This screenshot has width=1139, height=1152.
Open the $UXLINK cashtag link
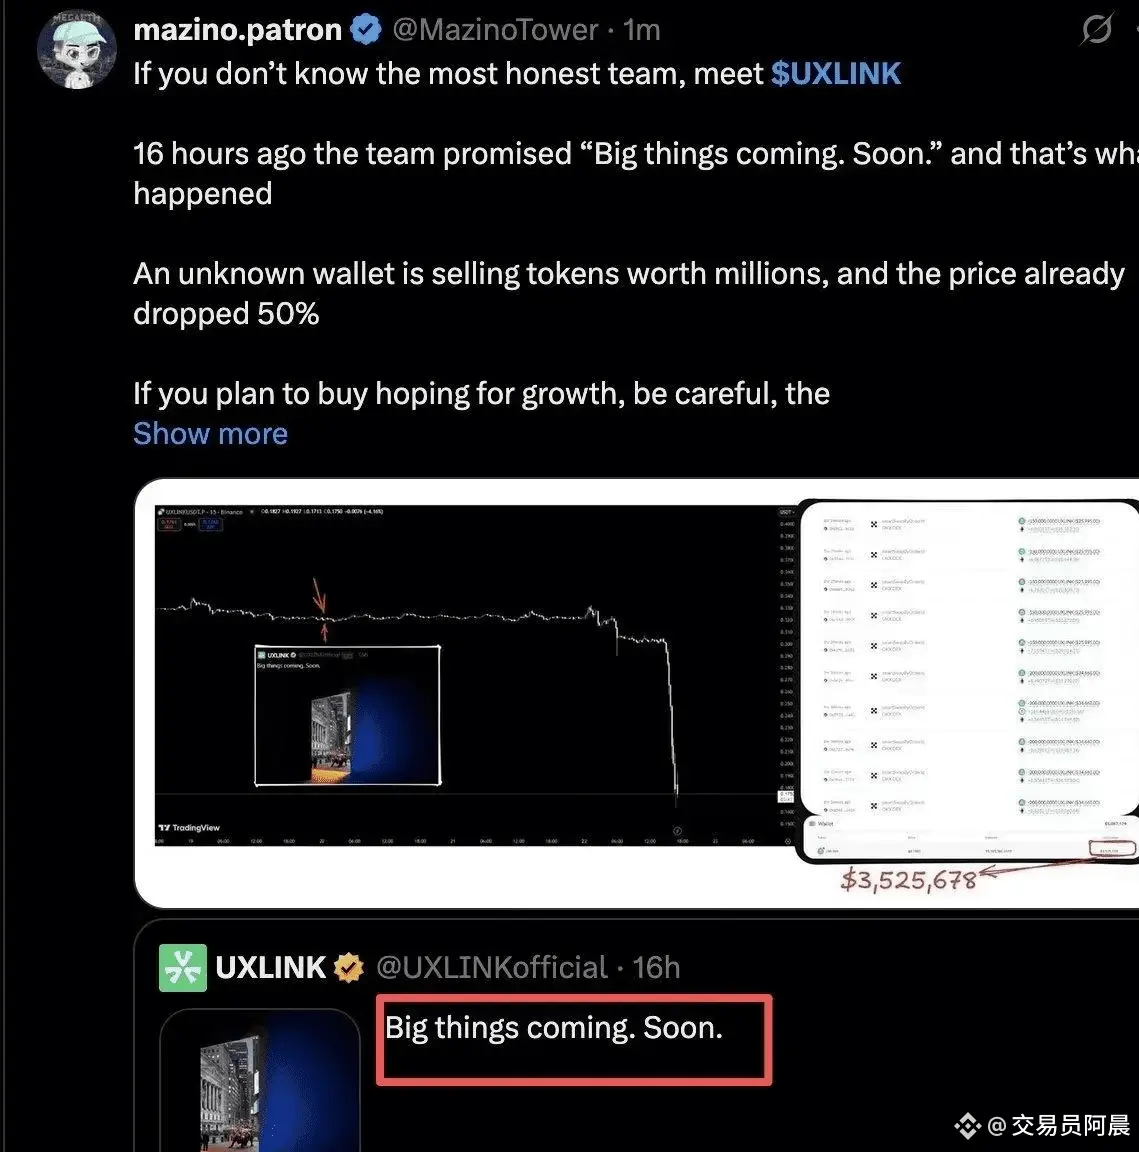[x=836, y=73]
